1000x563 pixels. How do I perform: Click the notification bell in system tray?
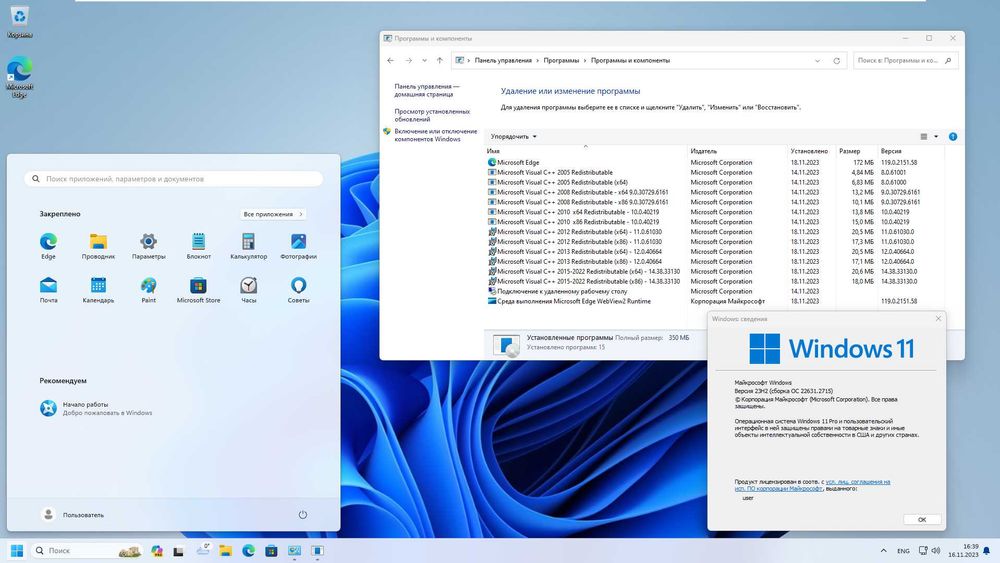coord(987,550)
